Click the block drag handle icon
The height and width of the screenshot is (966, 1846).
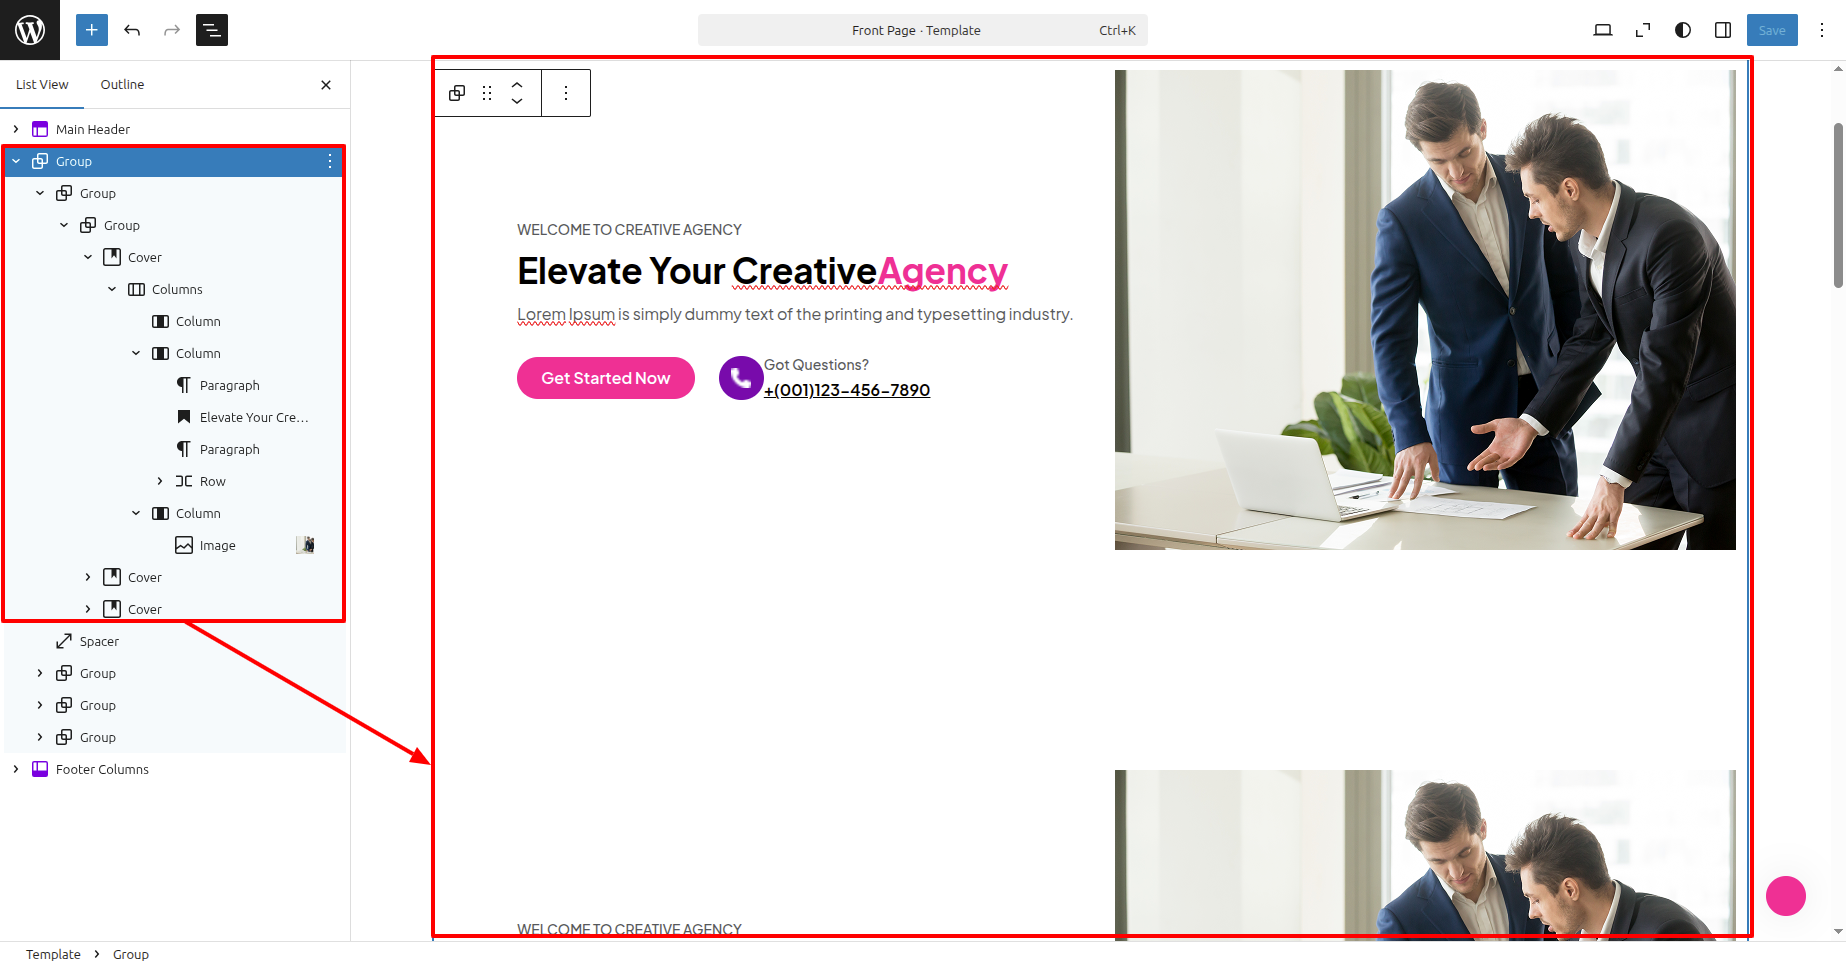pos(487,93)
